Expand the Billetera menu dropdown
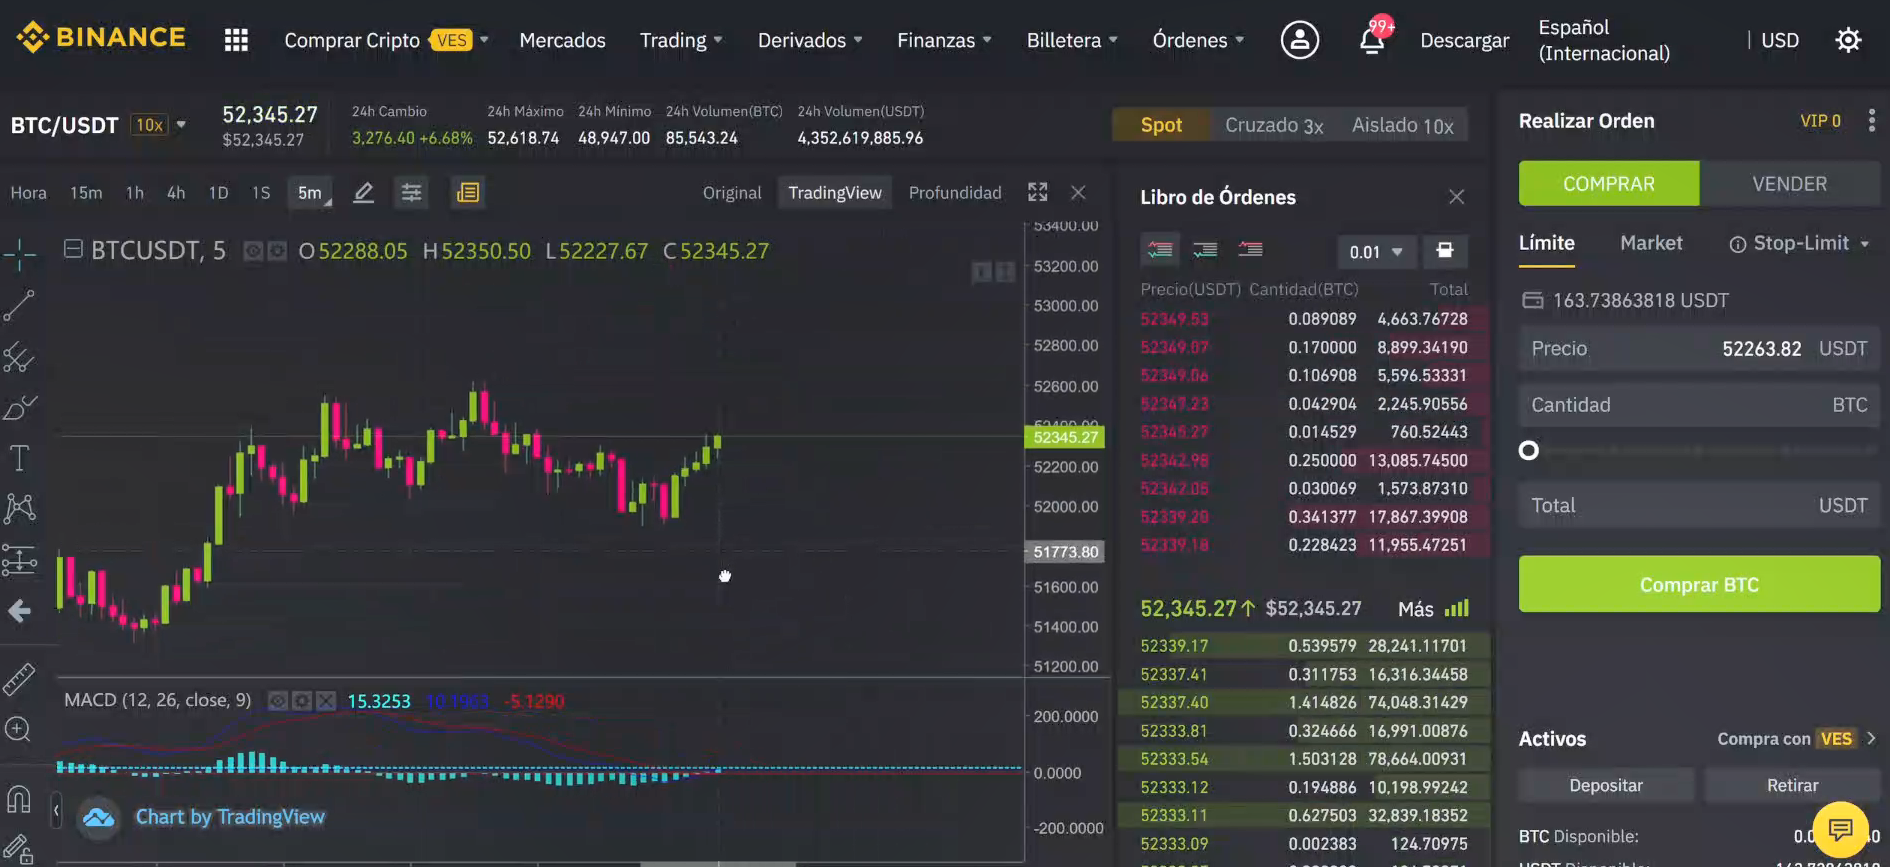 click(1113, 40)
